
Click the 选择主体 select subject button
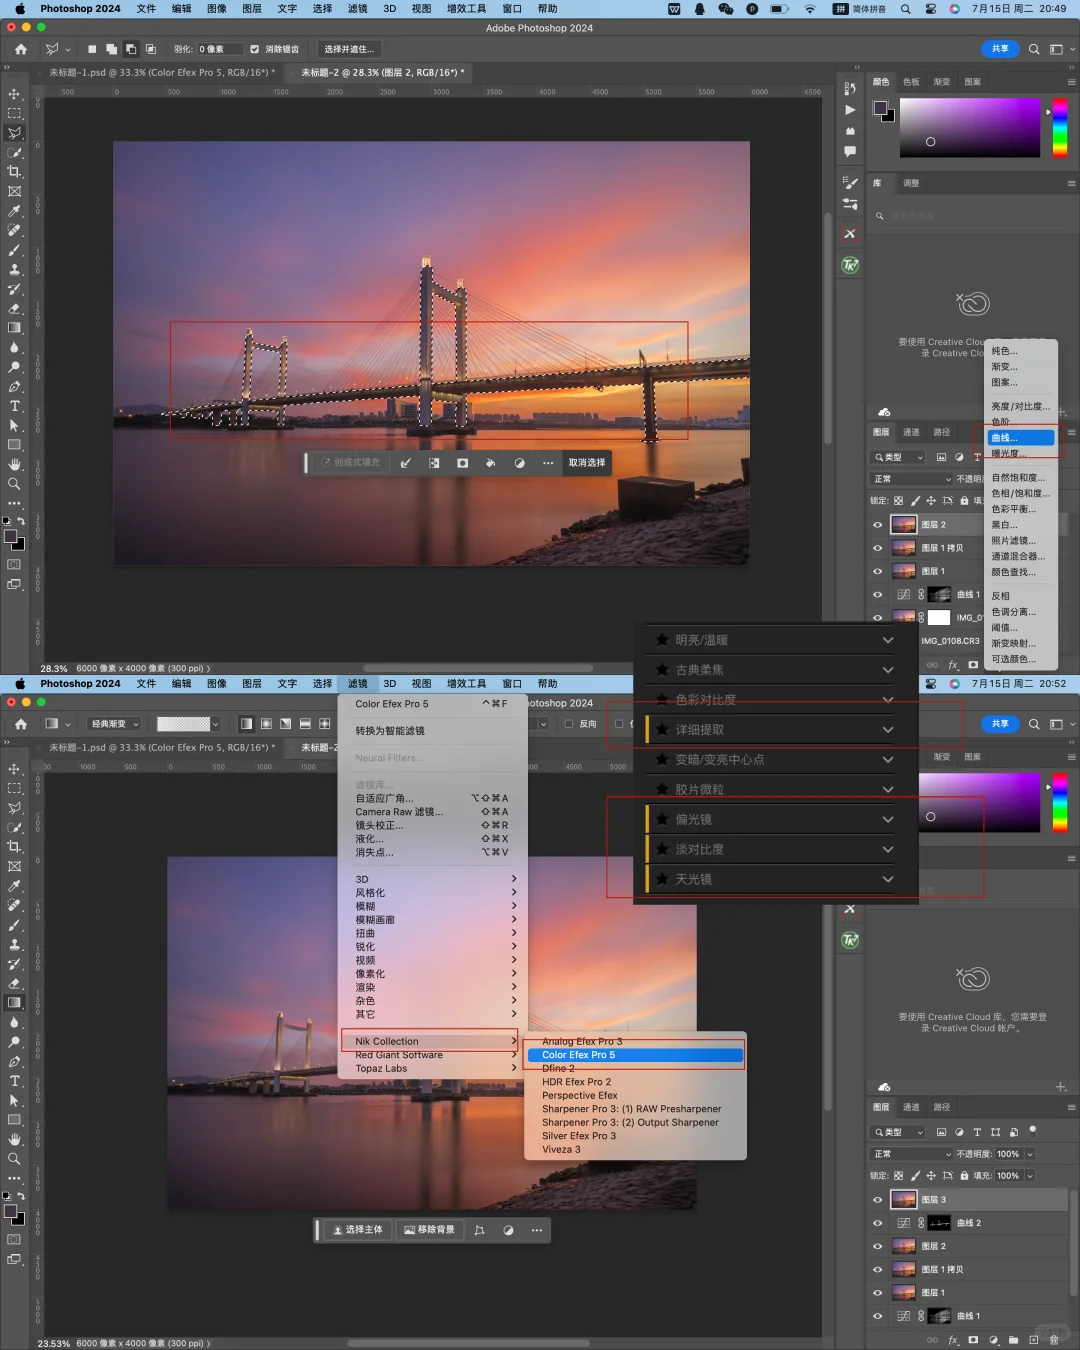(x=358, y=1230)
